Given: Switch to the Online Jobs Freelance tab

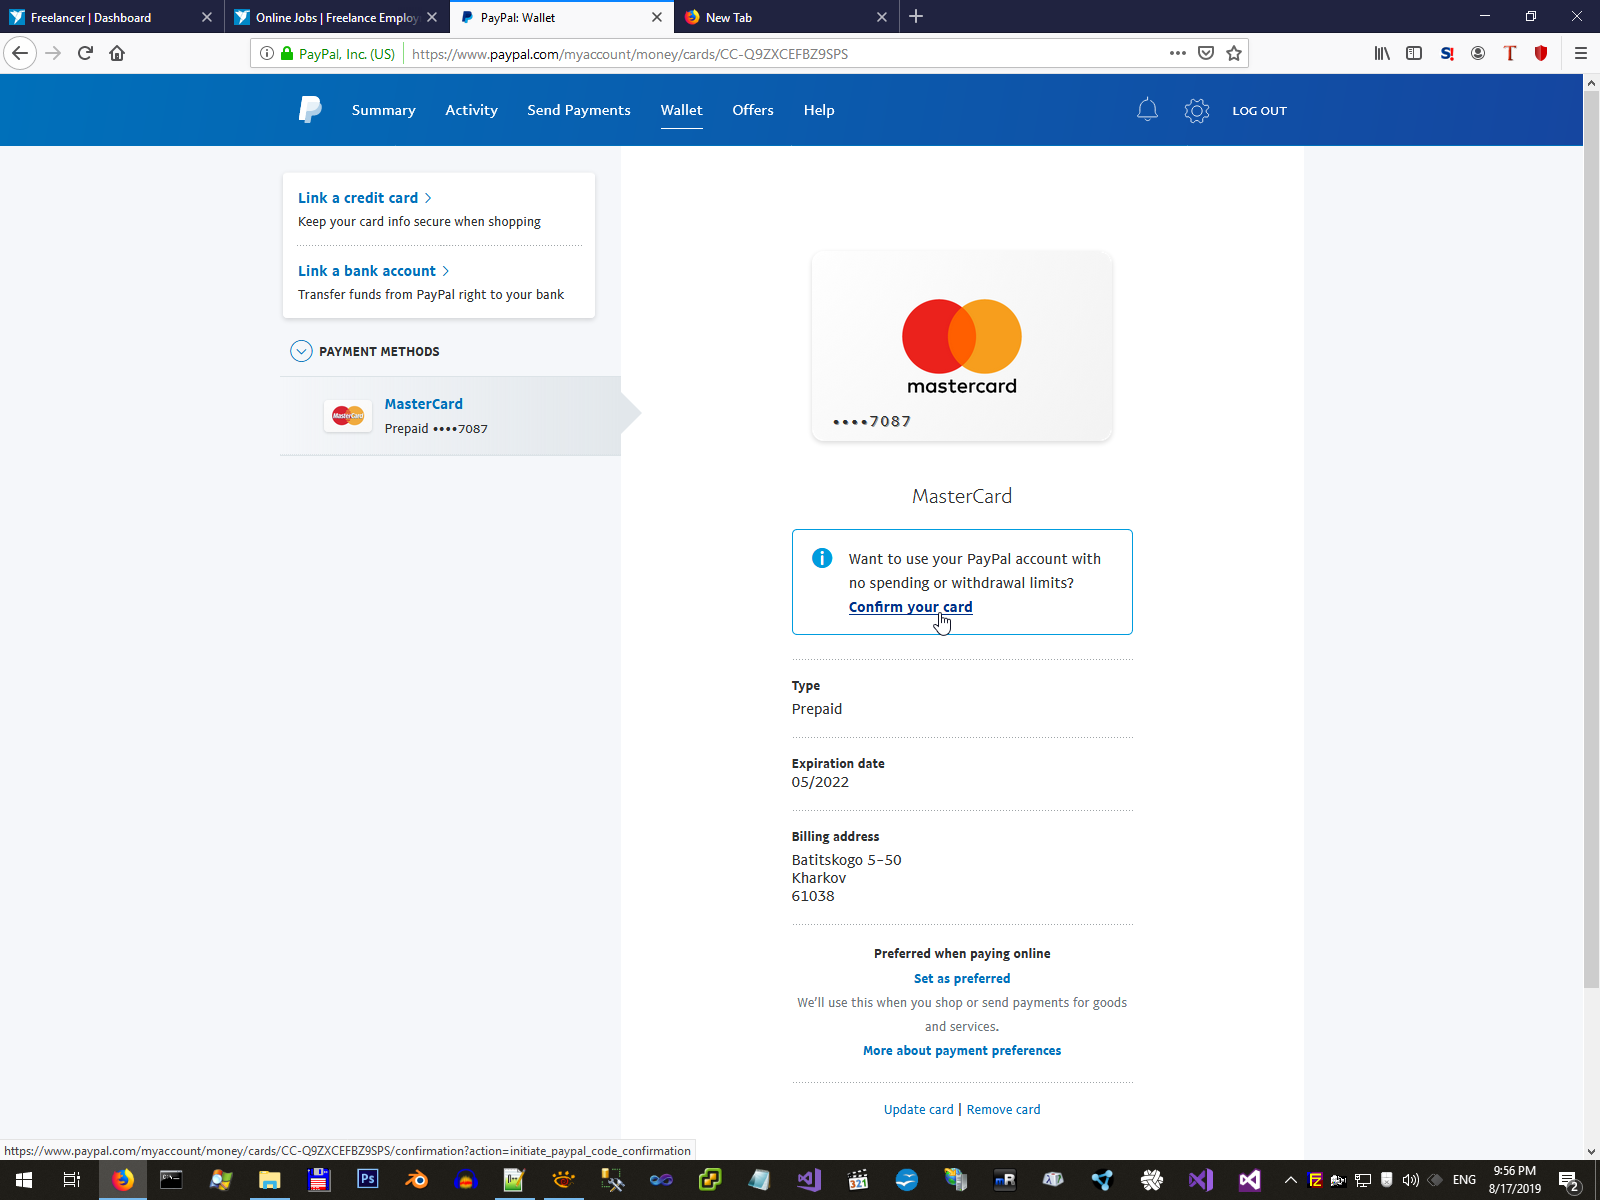Looking at the screenshot, I should tap(336, 17).
